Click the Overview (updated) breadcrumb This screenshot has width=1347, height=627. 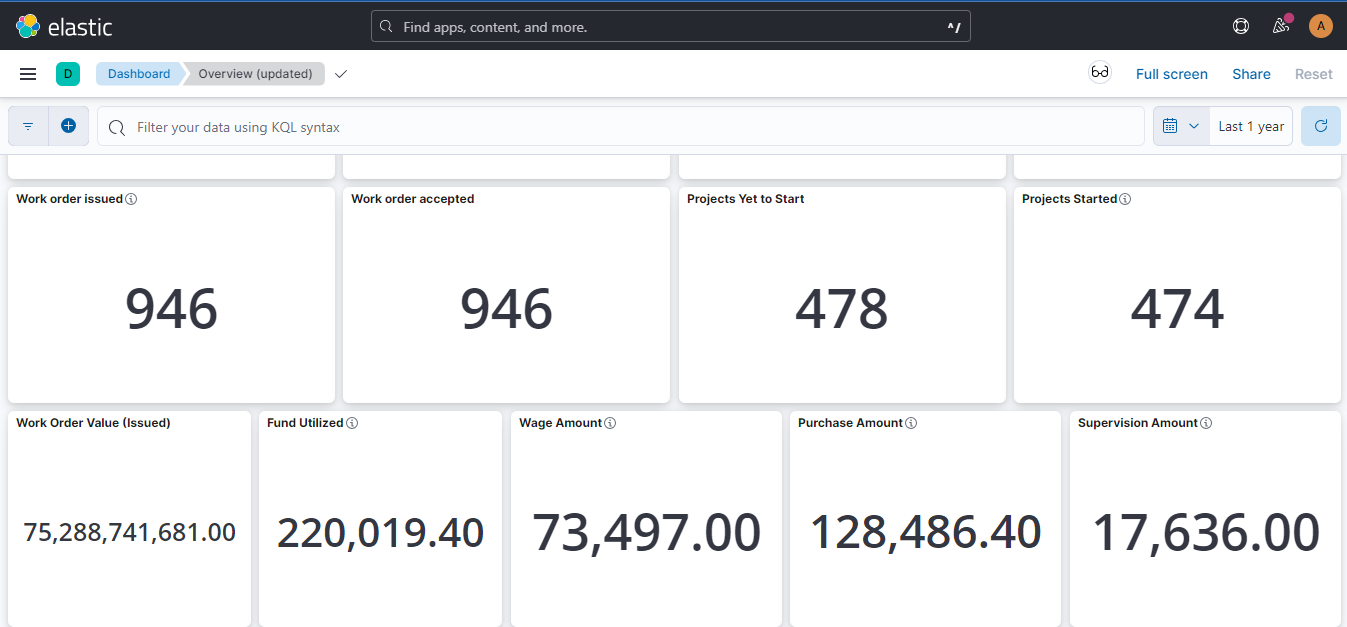(255, 74)
